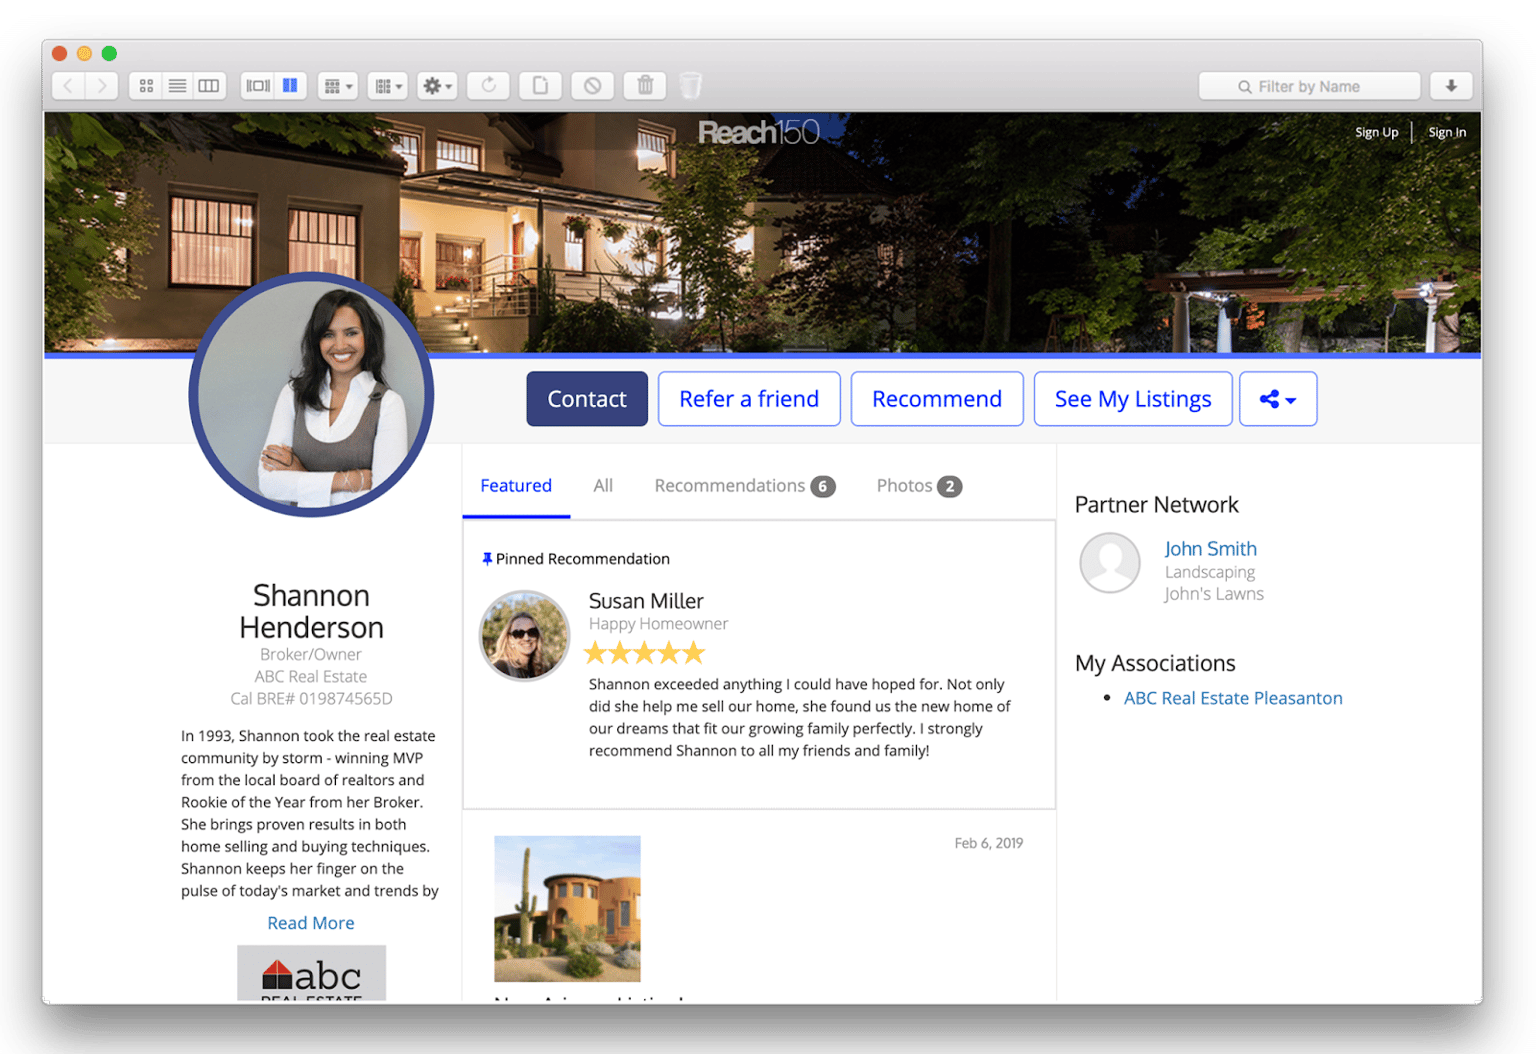Click the download arrow near the filter field
Image resolution: width=1536 pixels, height=1054 pixels.
[x=1451, y=86]
